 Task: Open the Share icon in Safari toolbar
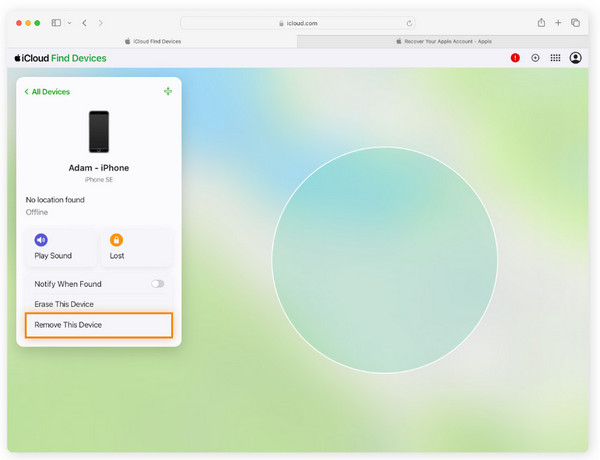coord(541,23)
